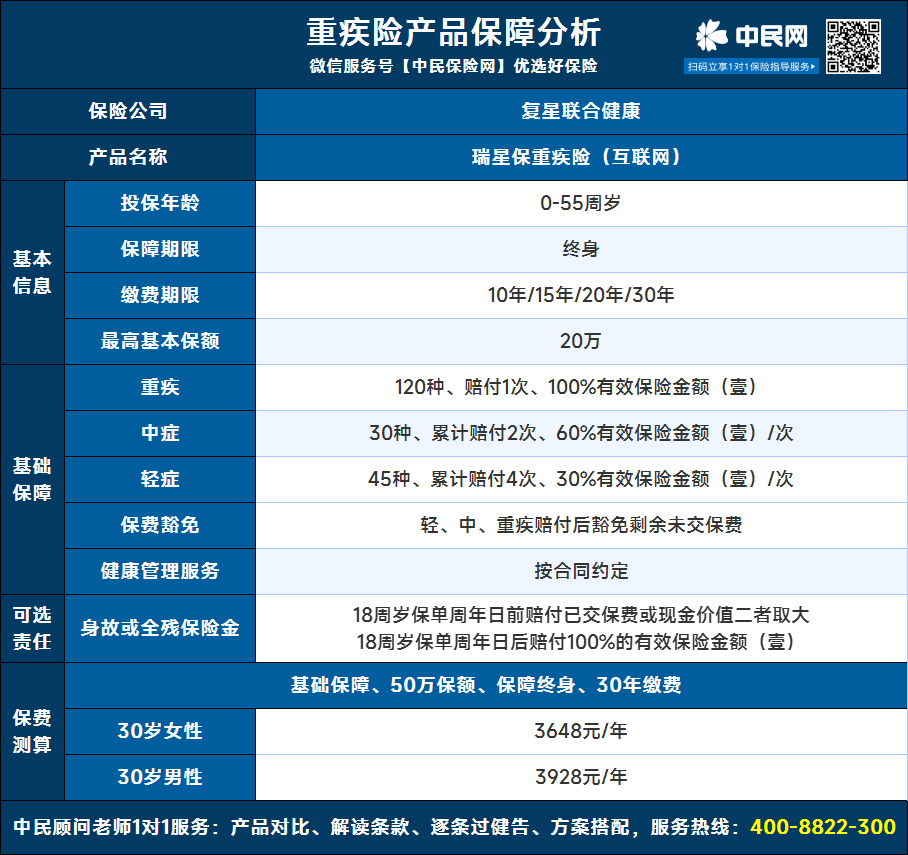Viewport: 908px width, 855px height.
Task: Select the 重疾 row label
Action: pyautogui.click(x=160, y=388)
